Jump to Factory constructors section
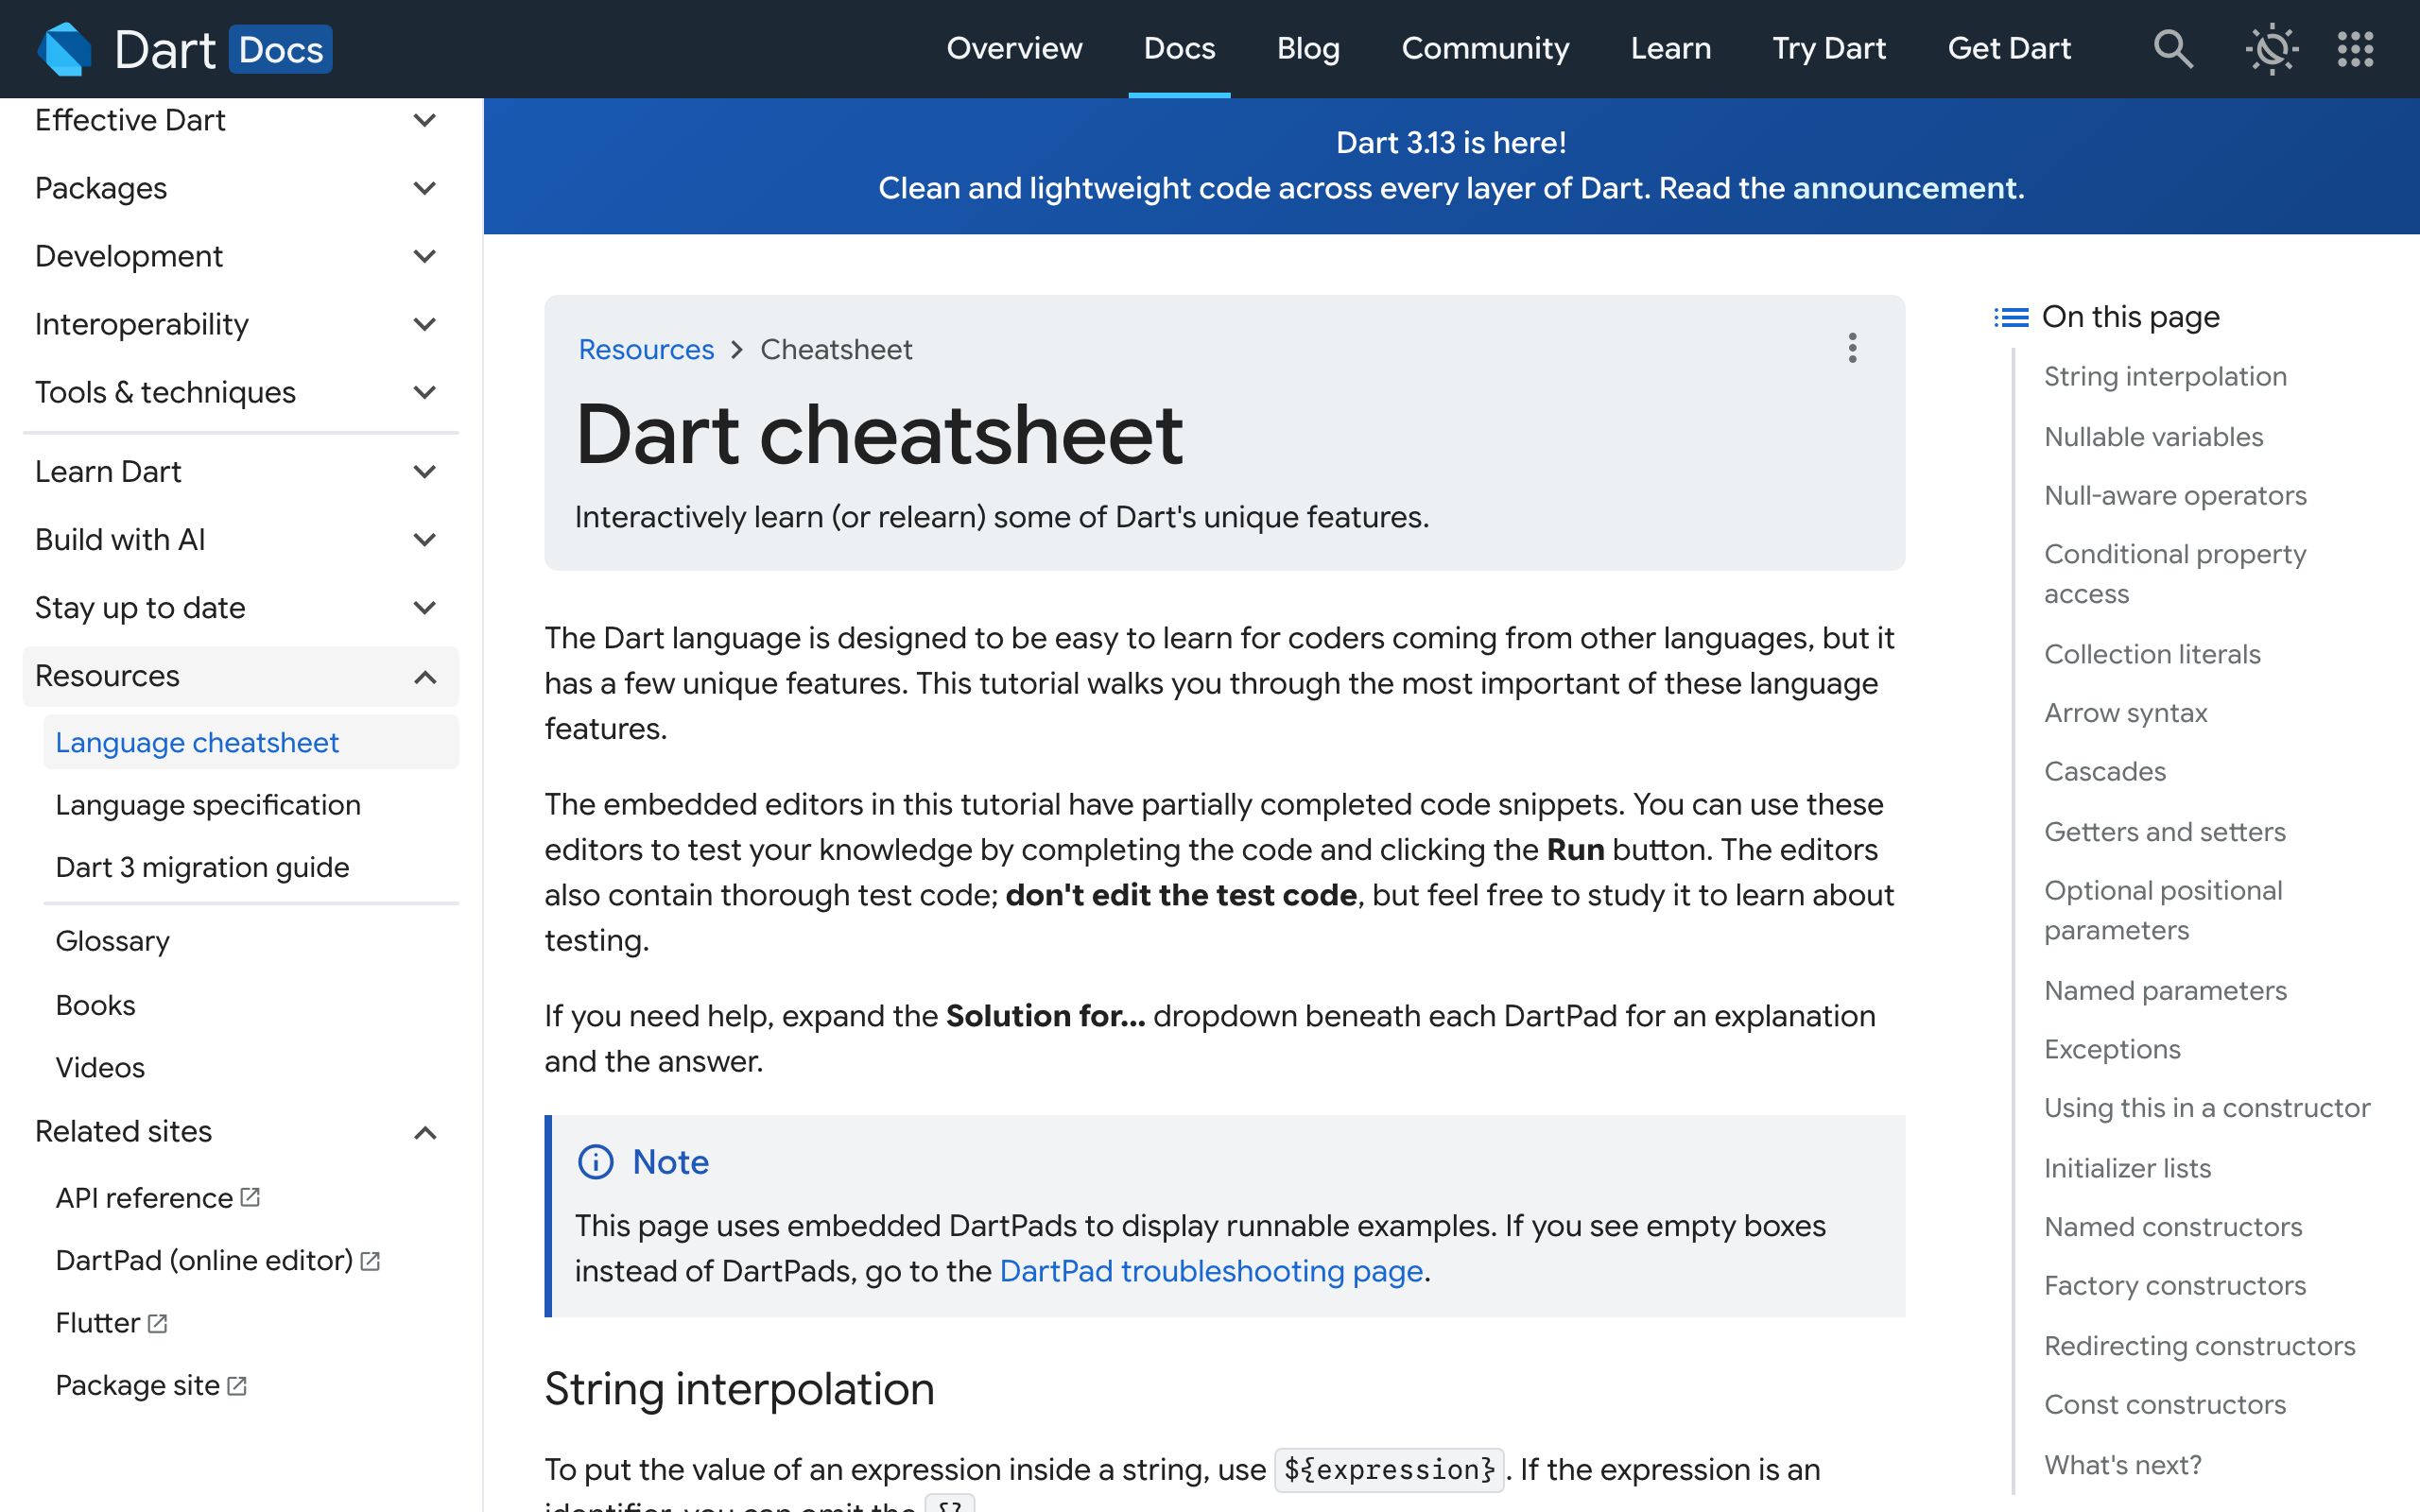The image size is (2420, 1512). tap(2175, 1285)
